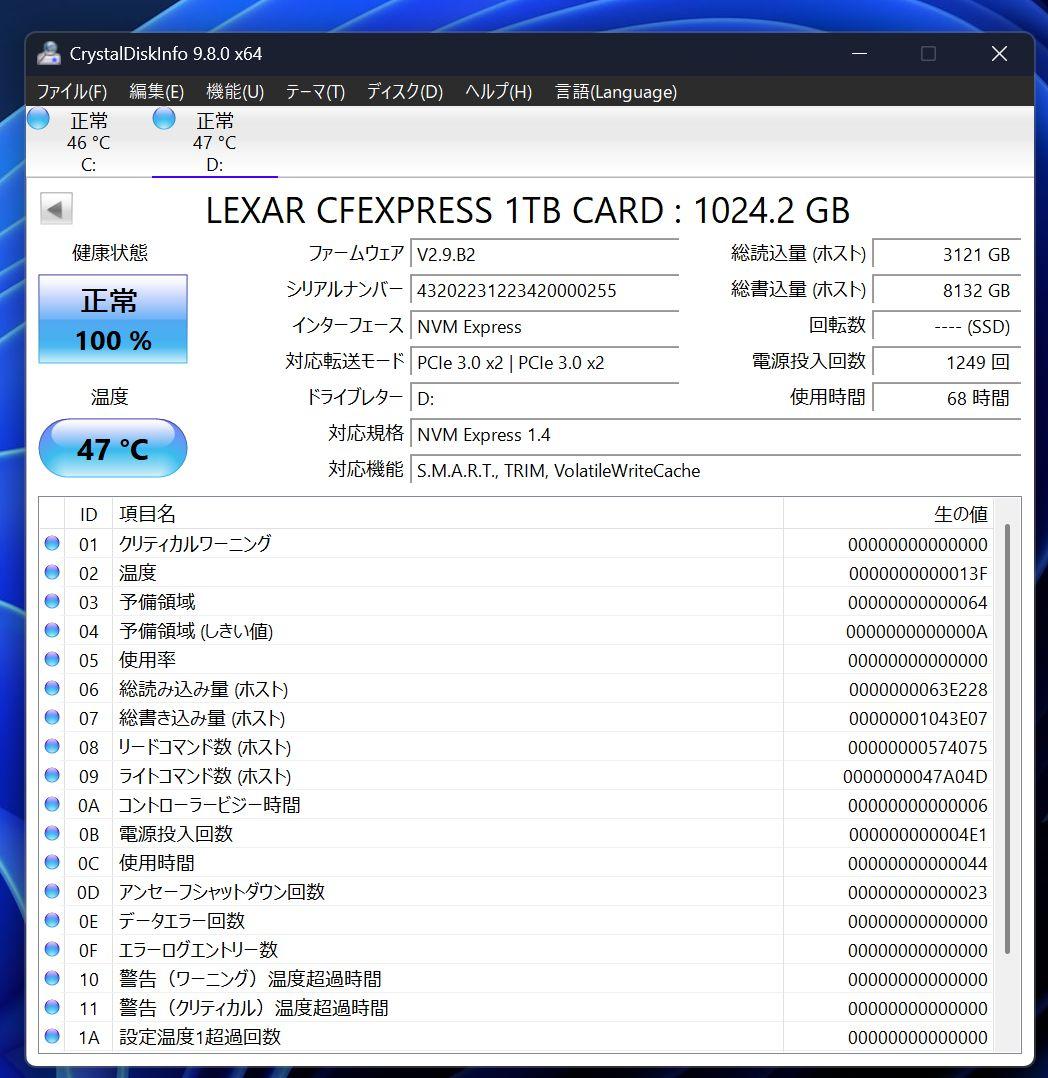This screenshot has width=1048, height=1078.
Task: Click the CrystalDiskInfo application icon in titlebar
Action: [x=47, y=53]
